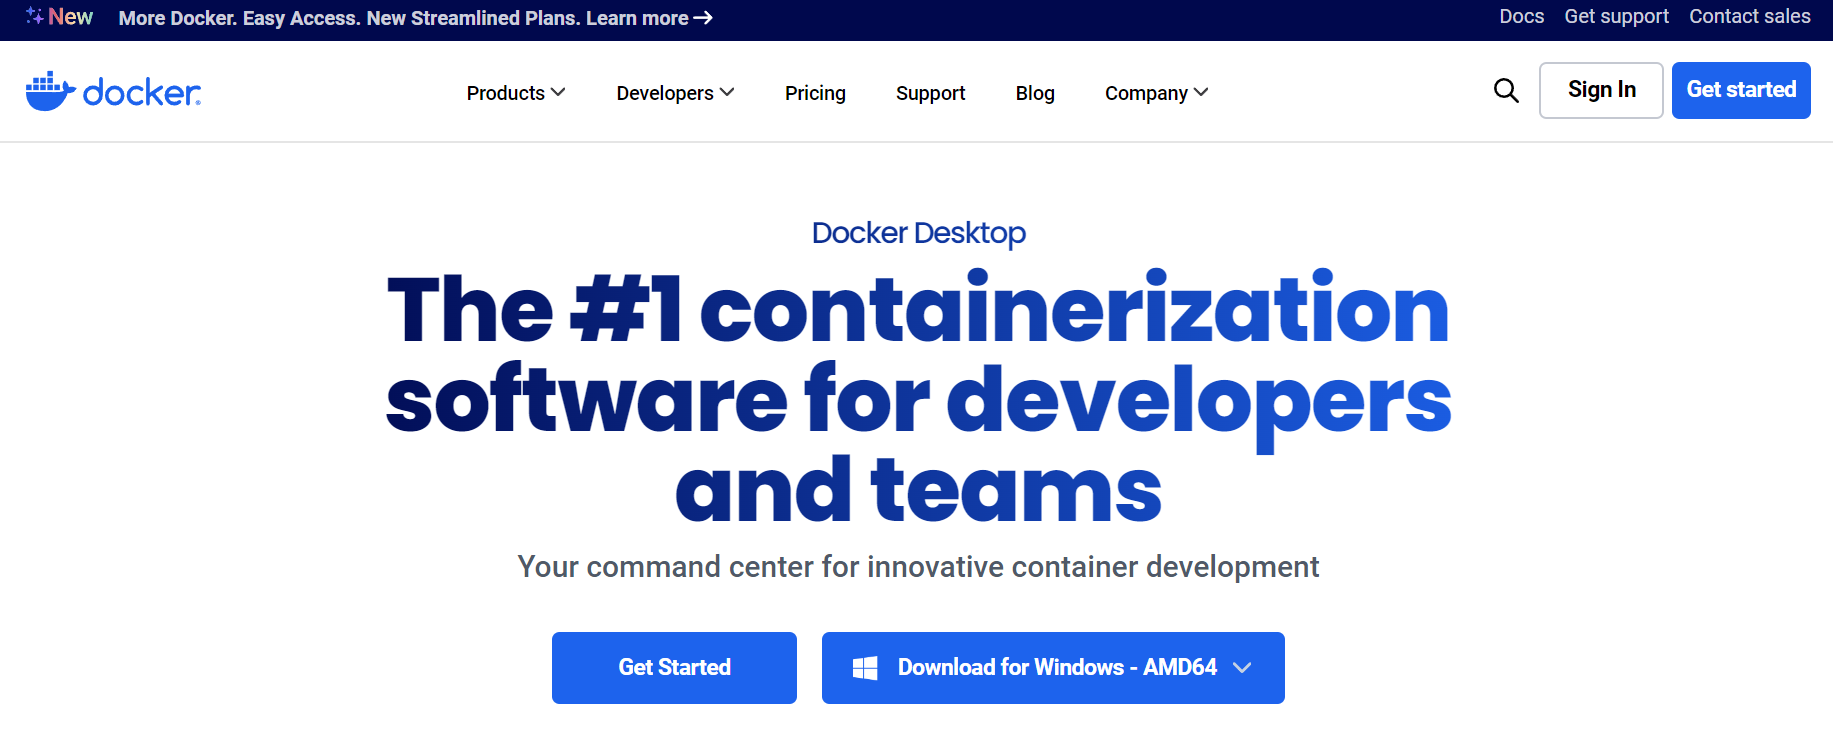
Task: Click the Docker whale logo
Action: point(113,91)
